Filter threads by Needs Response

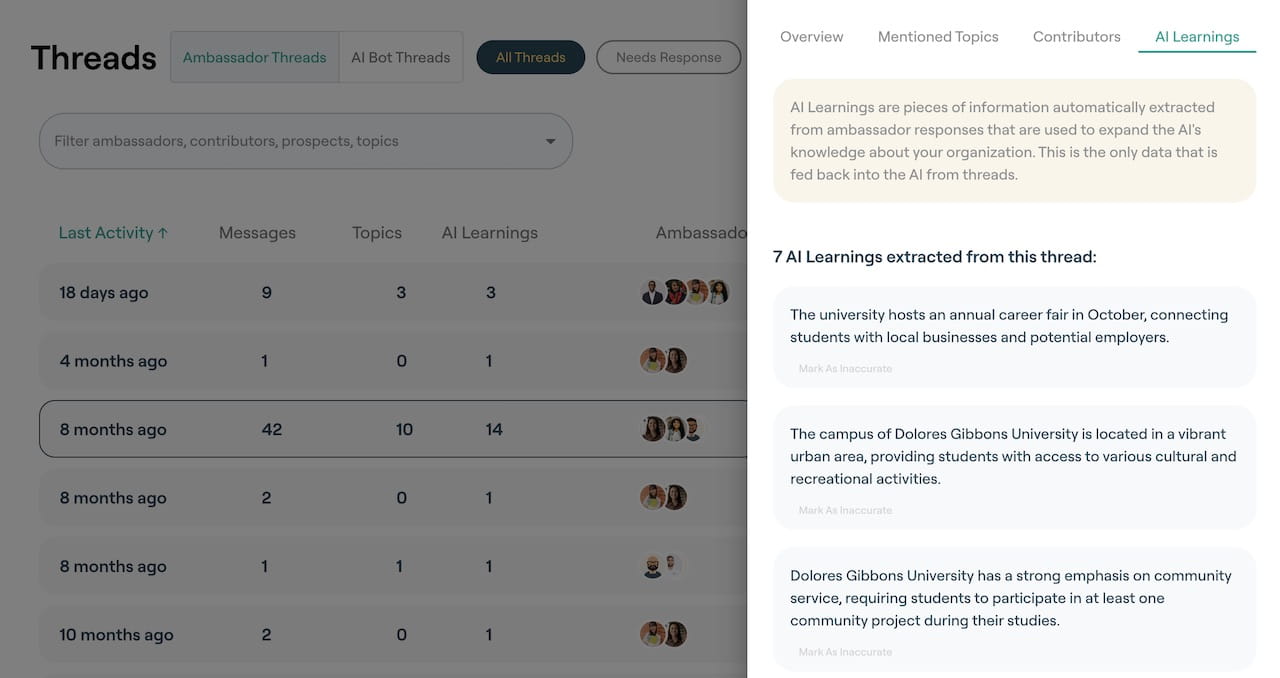point(668,58)
